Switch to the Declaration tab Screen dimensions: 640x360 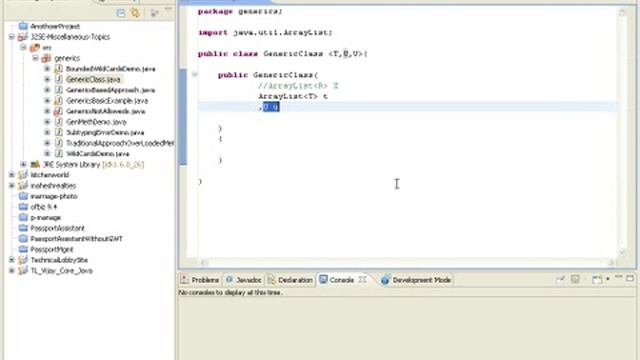290,280
